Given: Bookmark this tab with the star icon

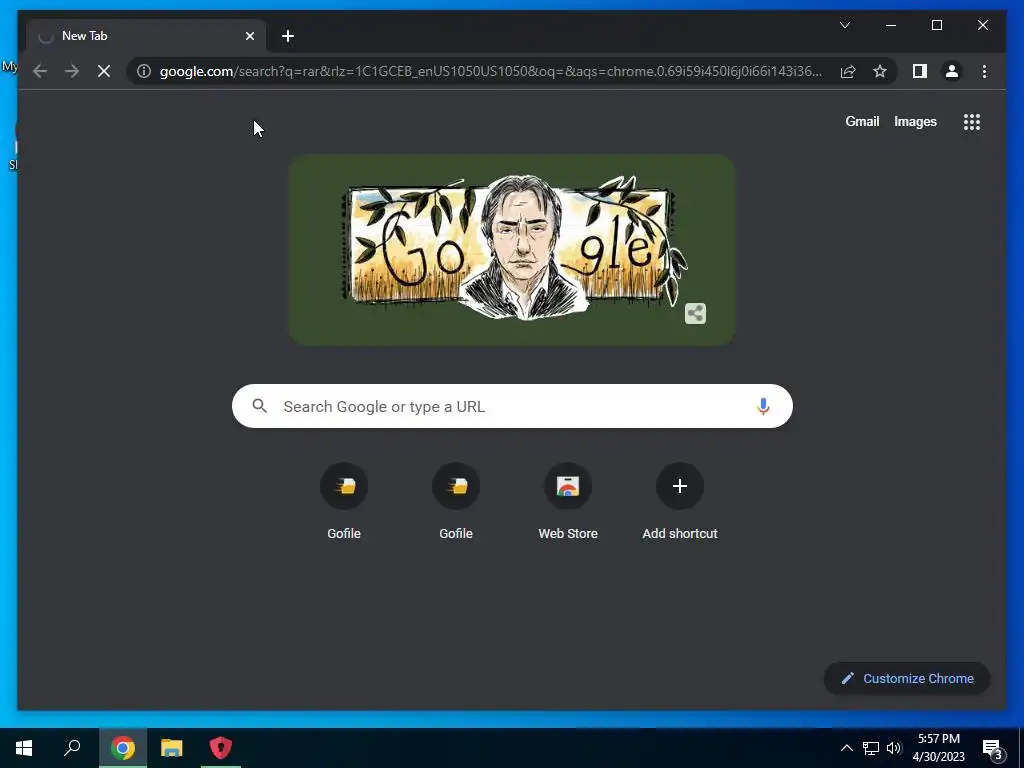Looking at the screenshot, I should 880,71.
